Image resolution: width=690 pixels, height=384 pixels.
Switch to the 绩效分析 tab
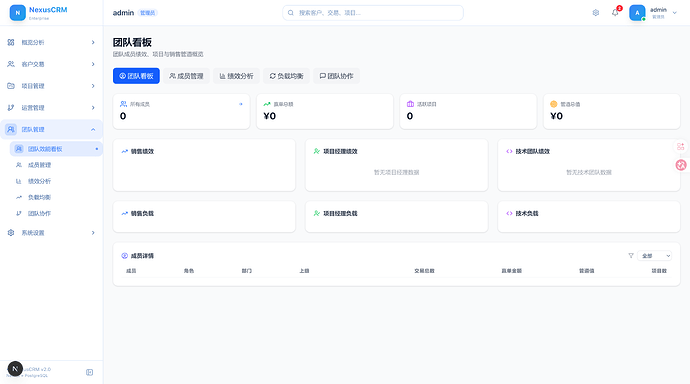pos(236,76)
